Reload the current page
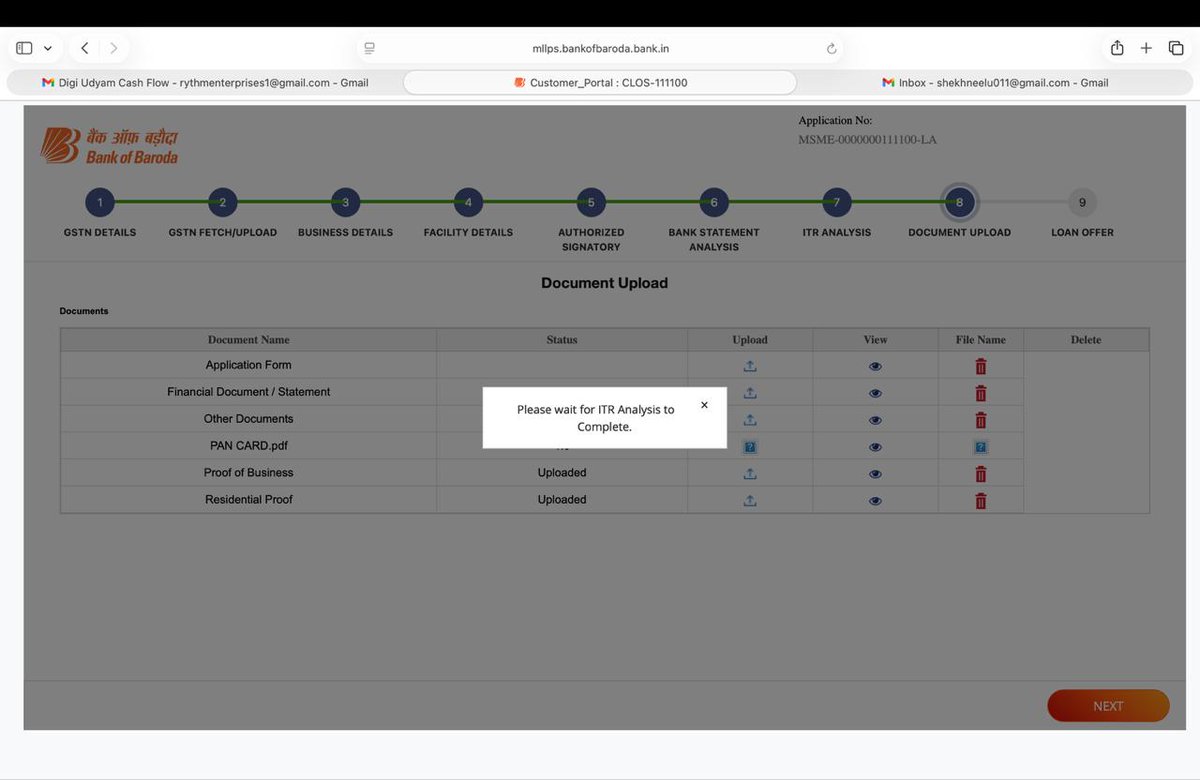Screen dimensions: 1200x780 pyautogui.click(x=831, y=48)
